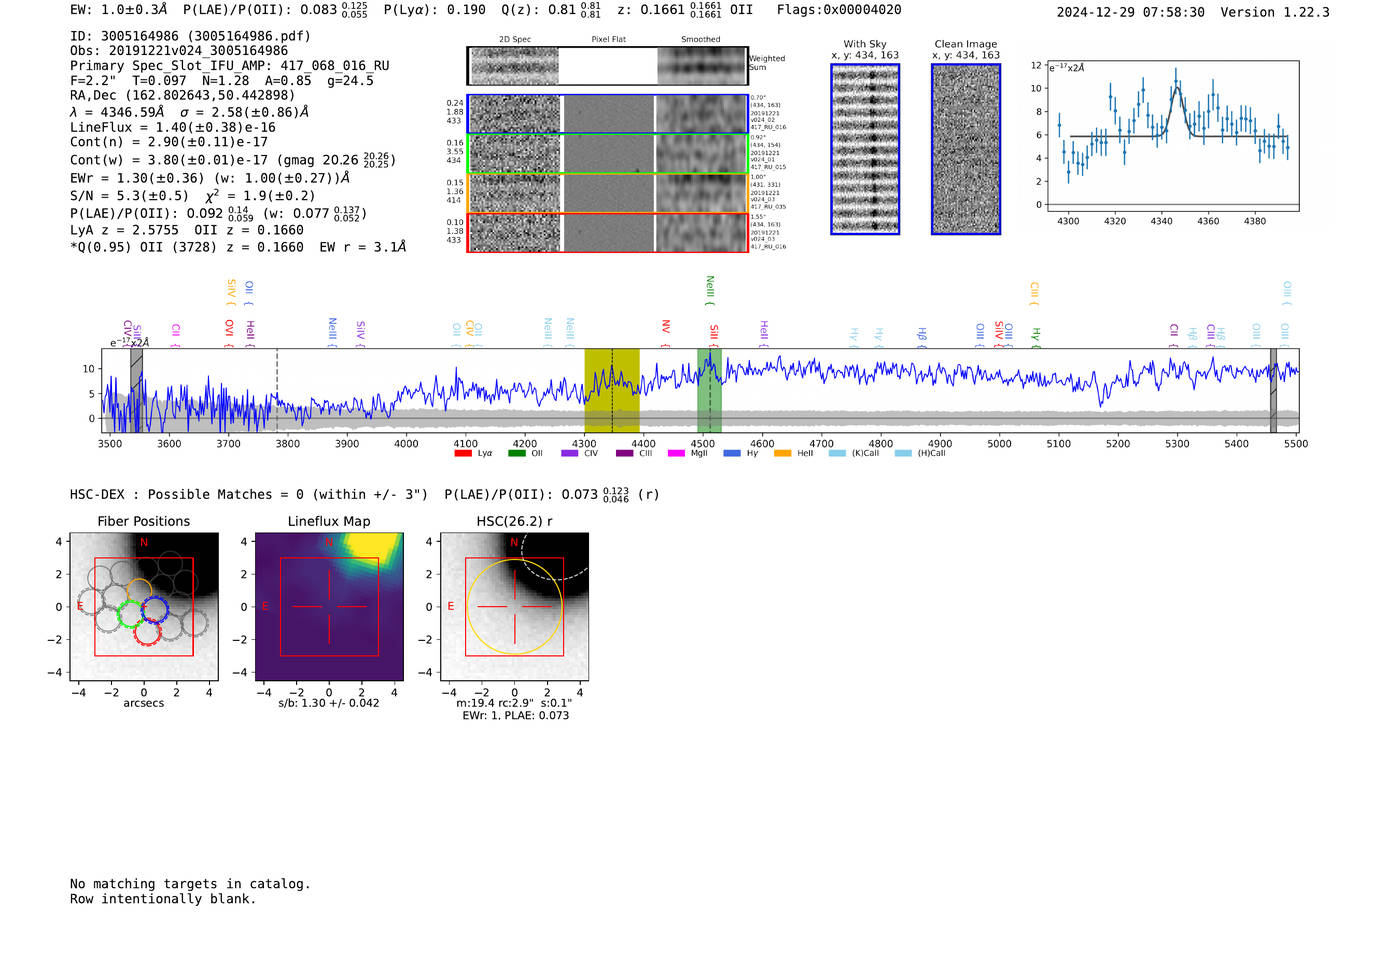The height and width of the screenshot is (953, 1400).
Task: Select the red-bordered fiber 2D spectrum row
Action: 607,233
